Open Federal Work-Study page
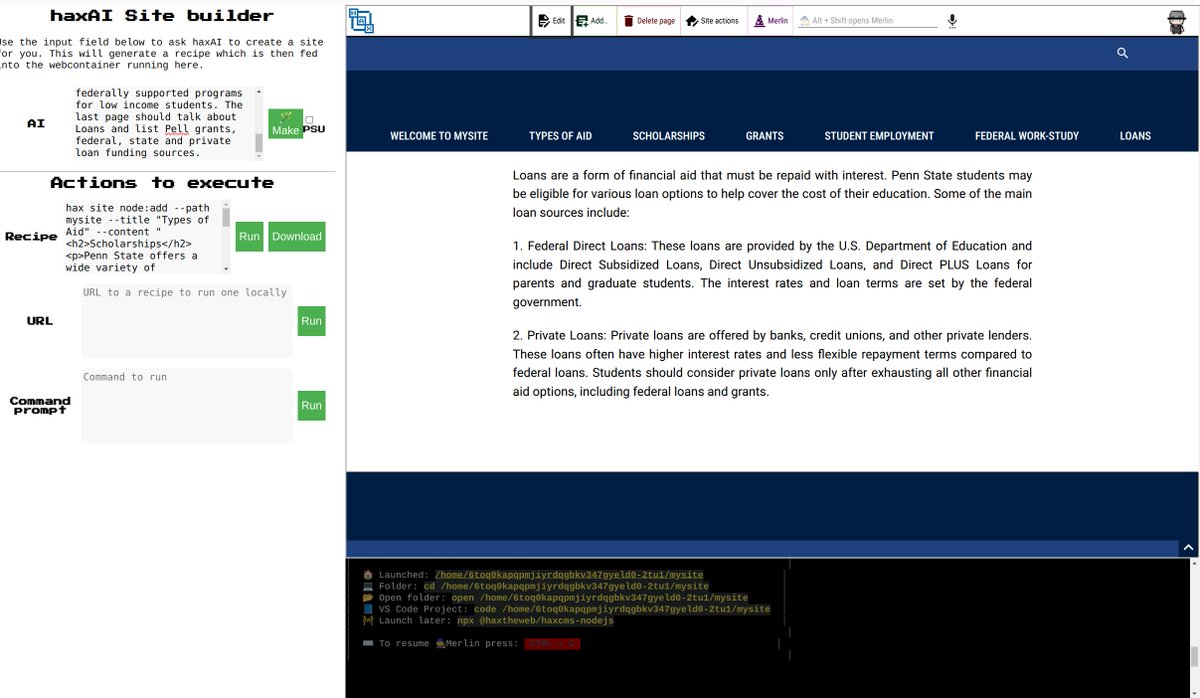This screenshot has width=1200, height=698. pyautogui.click(x=1026, y=136)
